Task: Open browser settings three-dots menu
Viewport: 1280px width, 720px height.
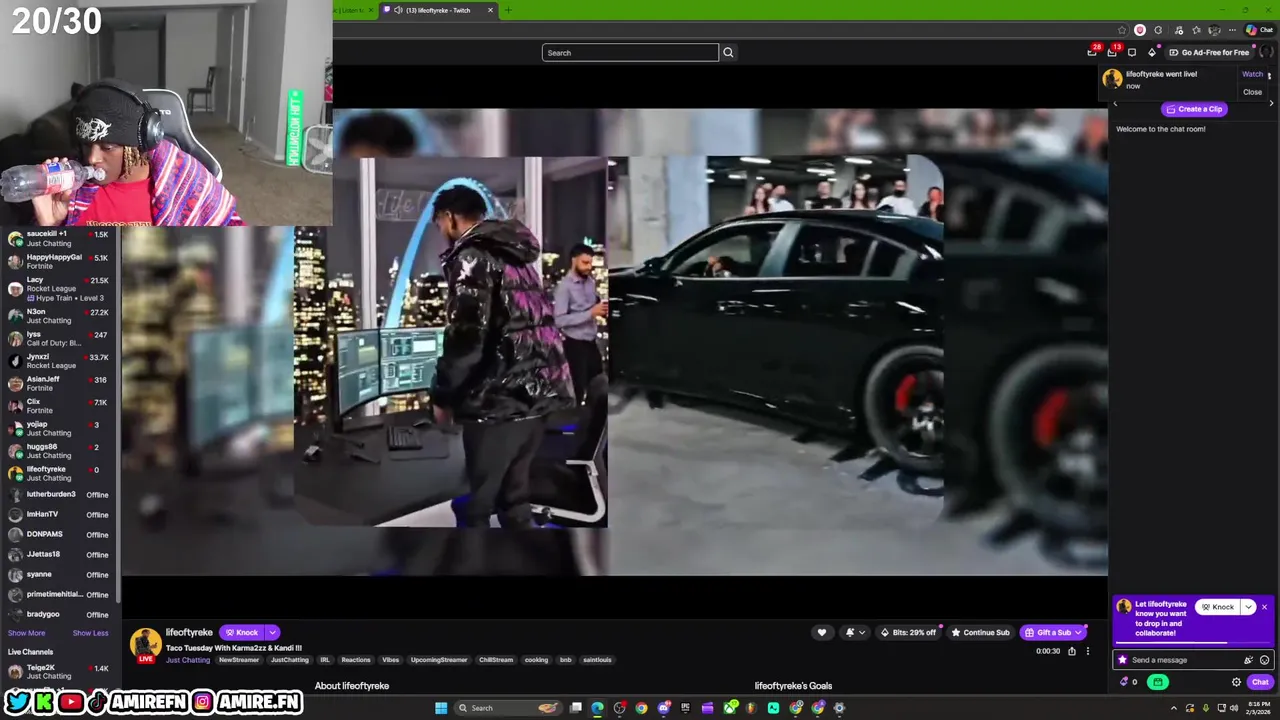Action: (x=1232, y=30)
